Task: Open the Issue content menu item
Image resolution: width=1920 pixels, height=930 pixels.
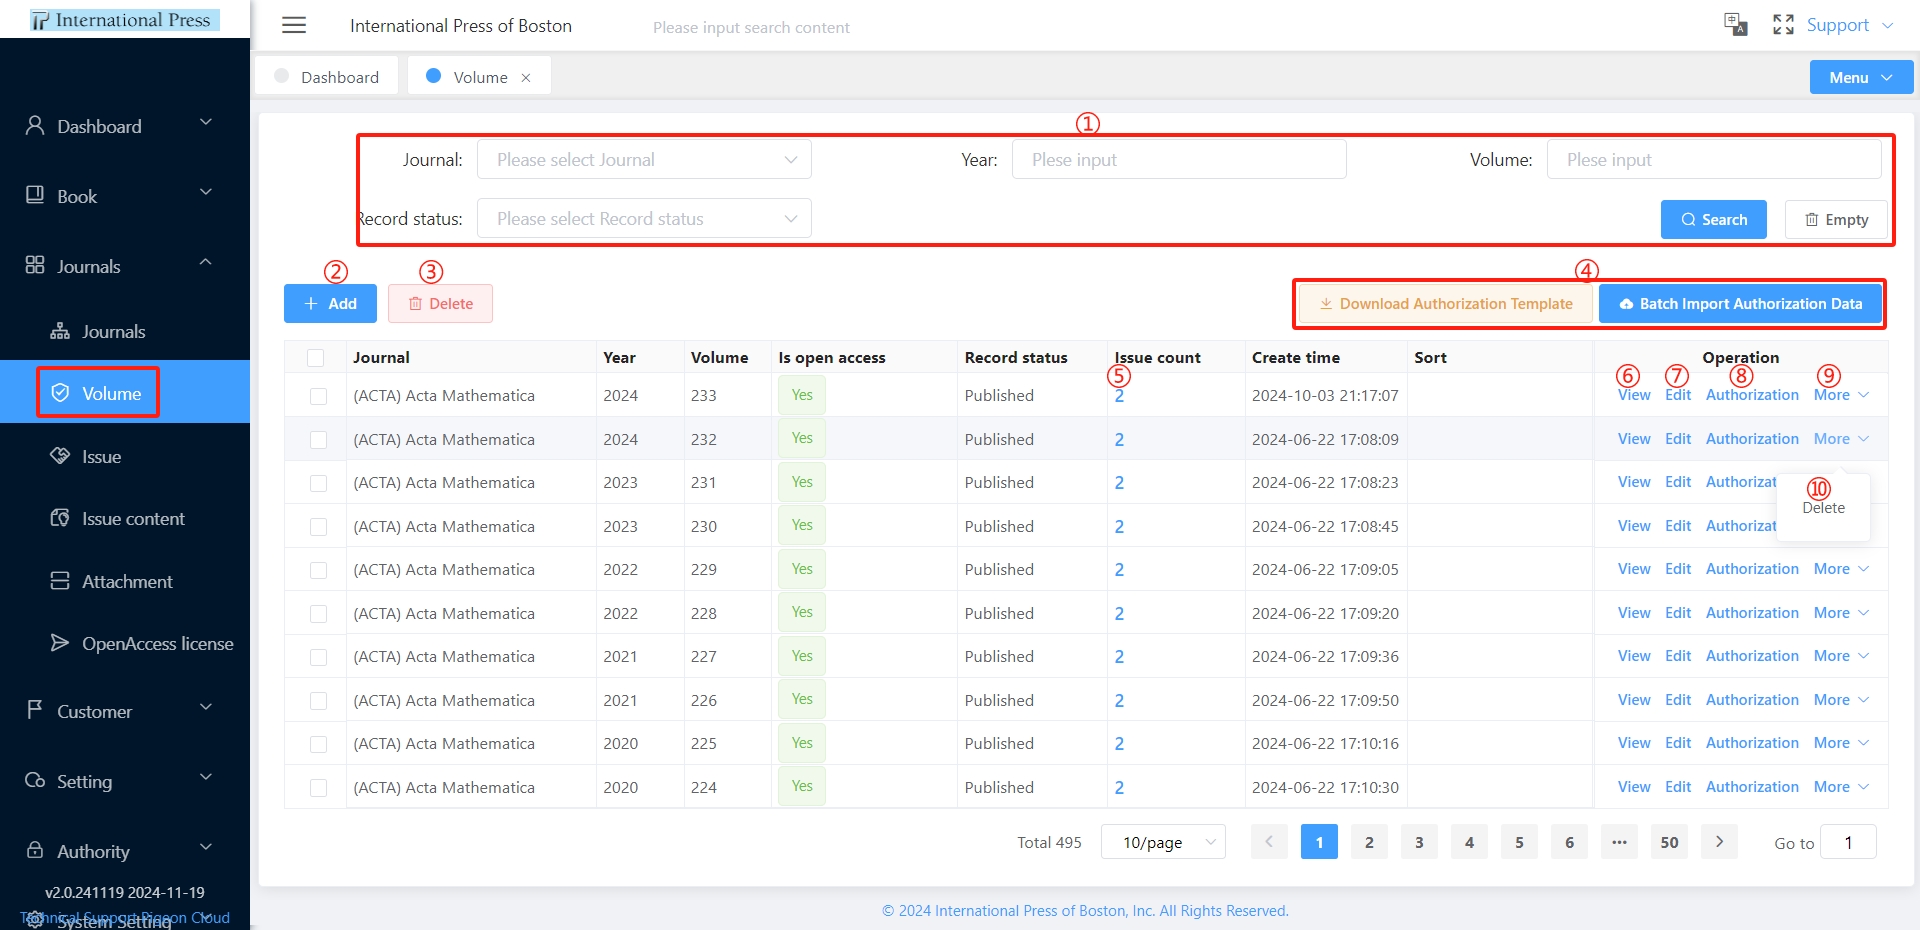Action: pos(125,518)
